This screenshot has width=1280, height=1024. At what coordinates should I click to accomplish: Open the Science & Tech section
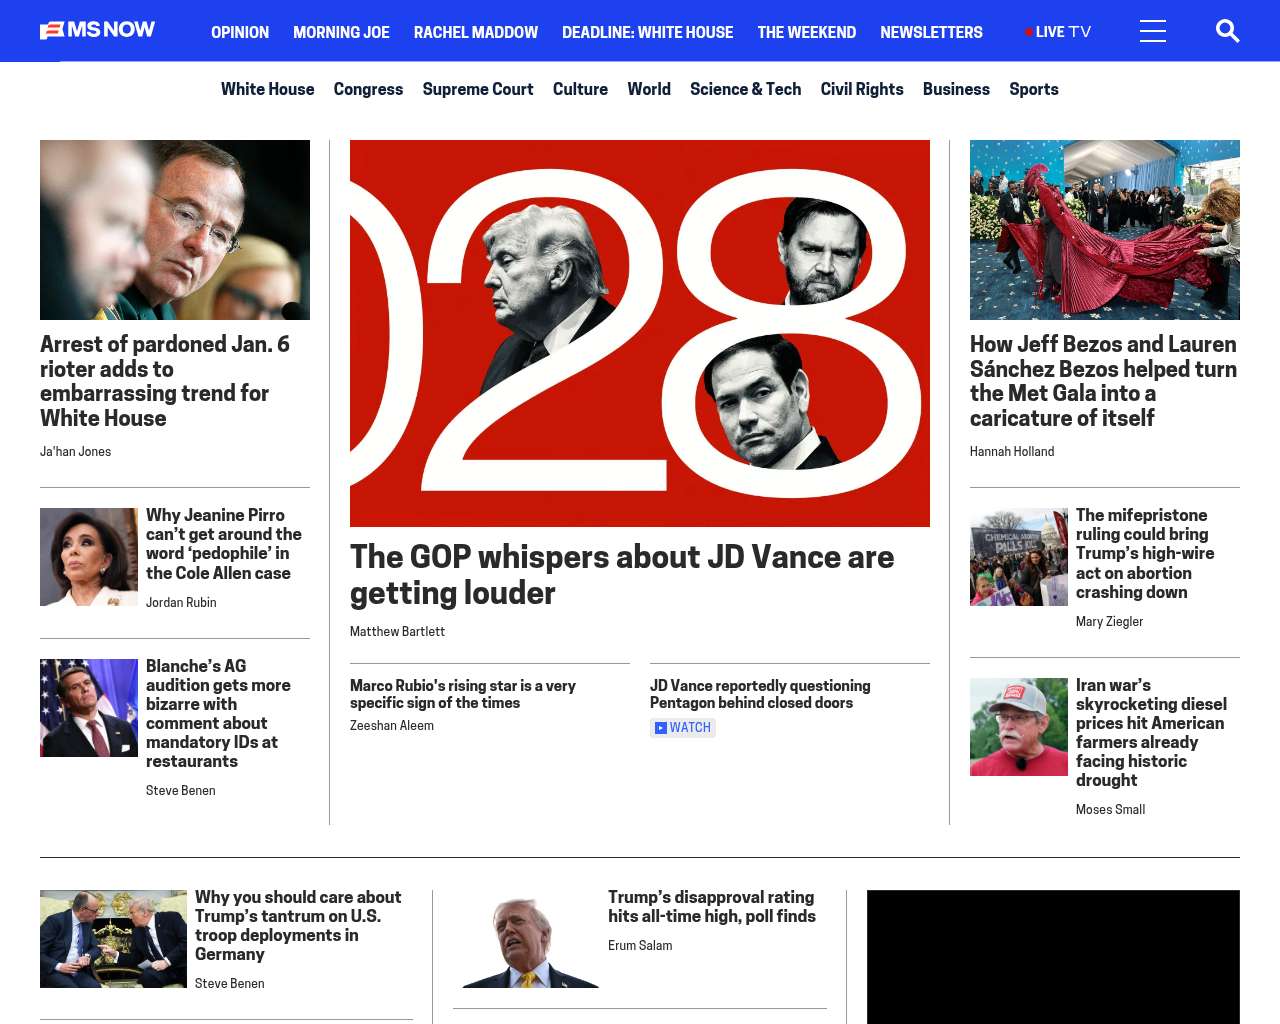tap(745, 89)
